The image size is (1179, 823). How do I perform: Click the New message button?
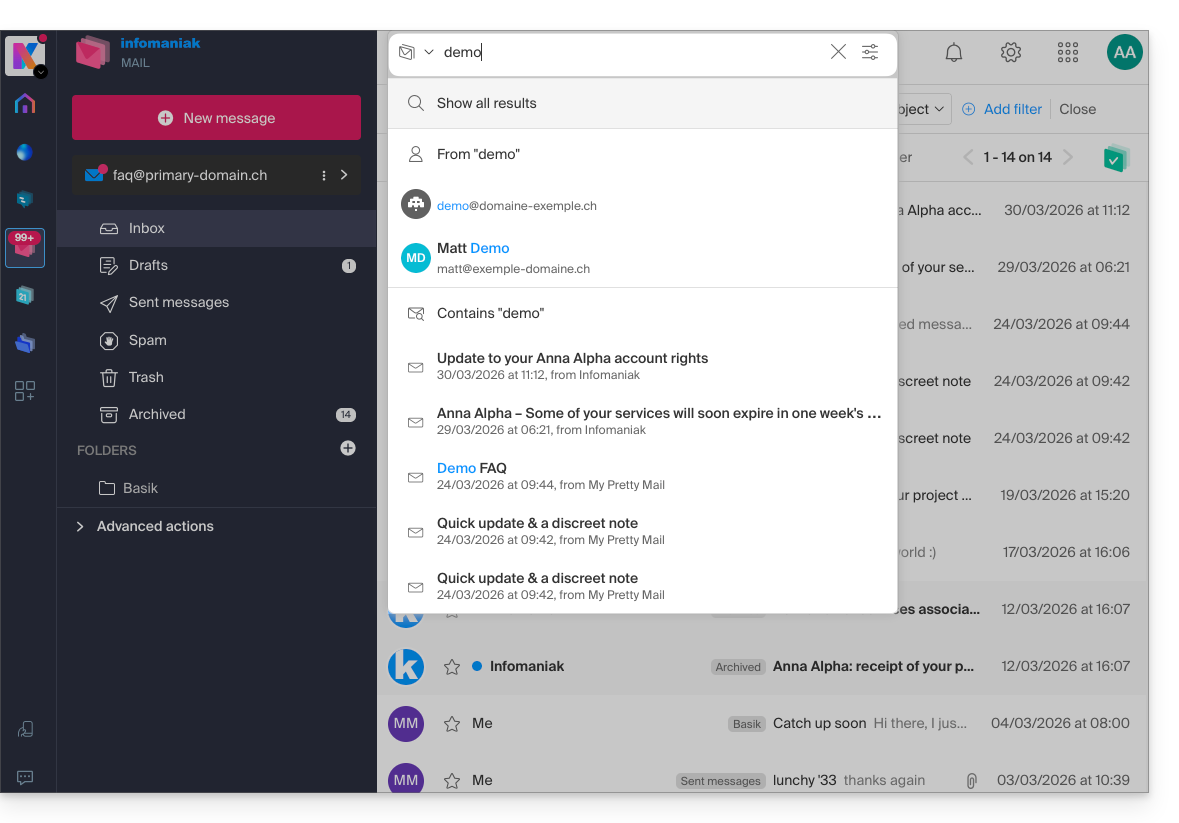(216, 118)
